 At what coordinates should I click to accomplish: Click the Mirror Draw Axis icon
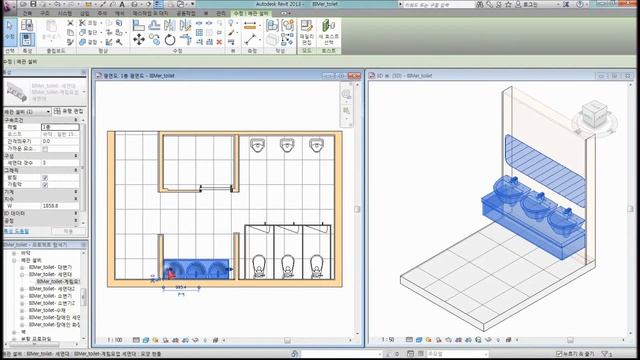(185, 25)
